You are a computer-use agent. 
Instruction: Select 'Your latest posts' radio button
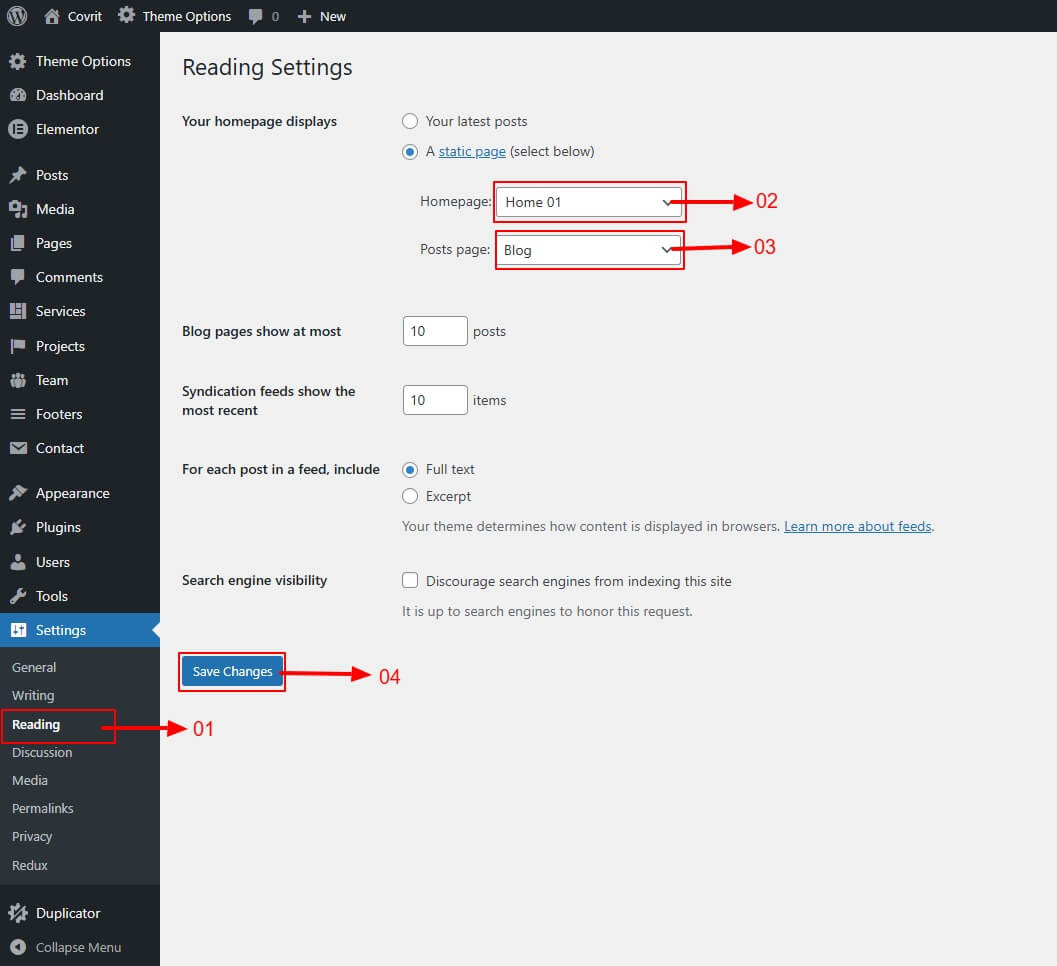click(x=410, y=121)
